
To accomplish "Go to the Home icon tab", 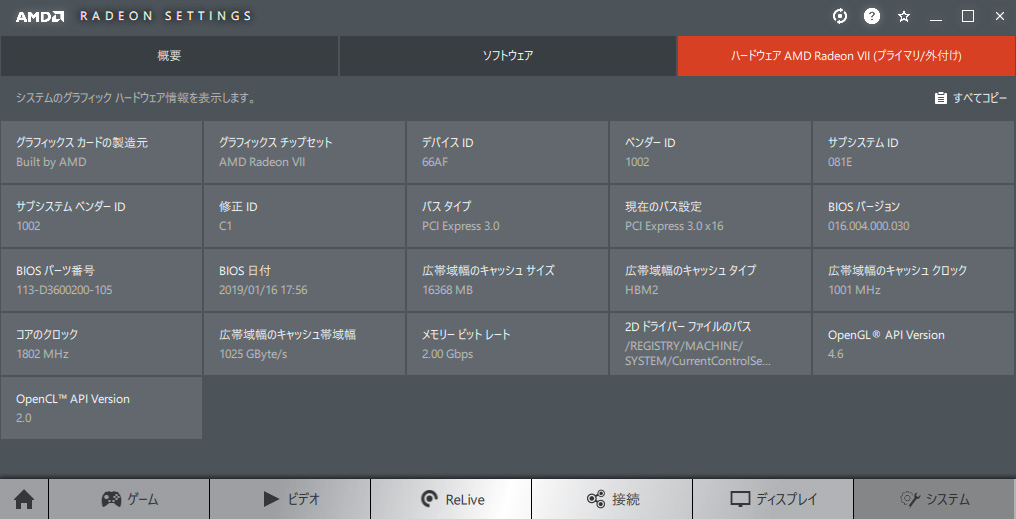I will point(24,499).
